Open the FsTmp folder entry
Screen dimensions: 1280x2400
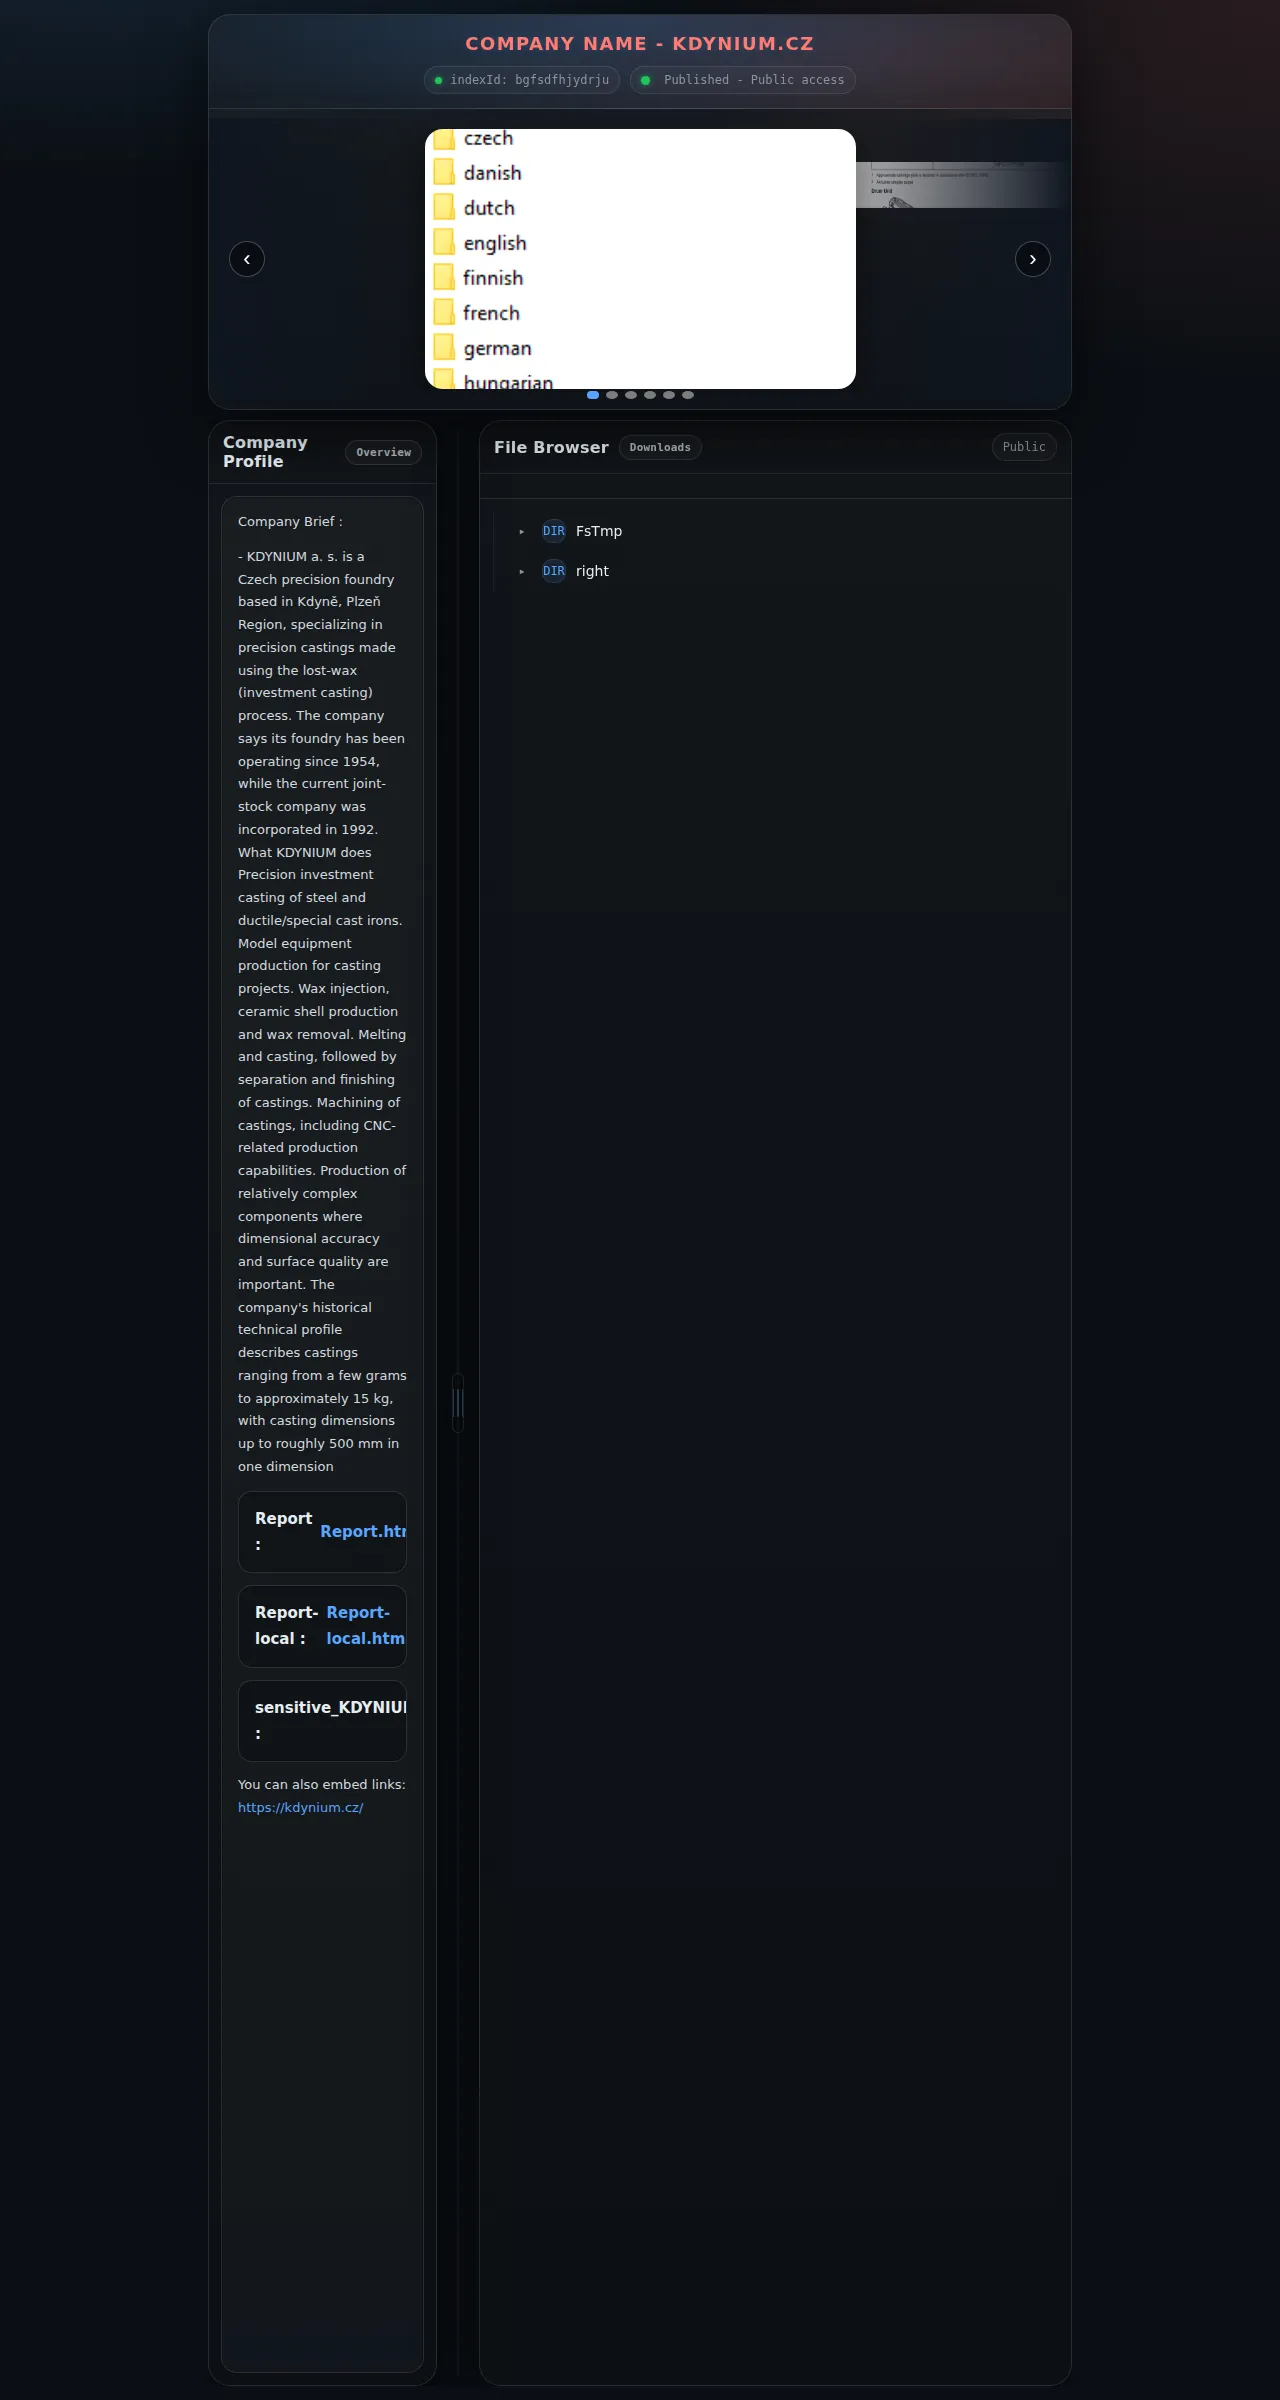[599, 531]
